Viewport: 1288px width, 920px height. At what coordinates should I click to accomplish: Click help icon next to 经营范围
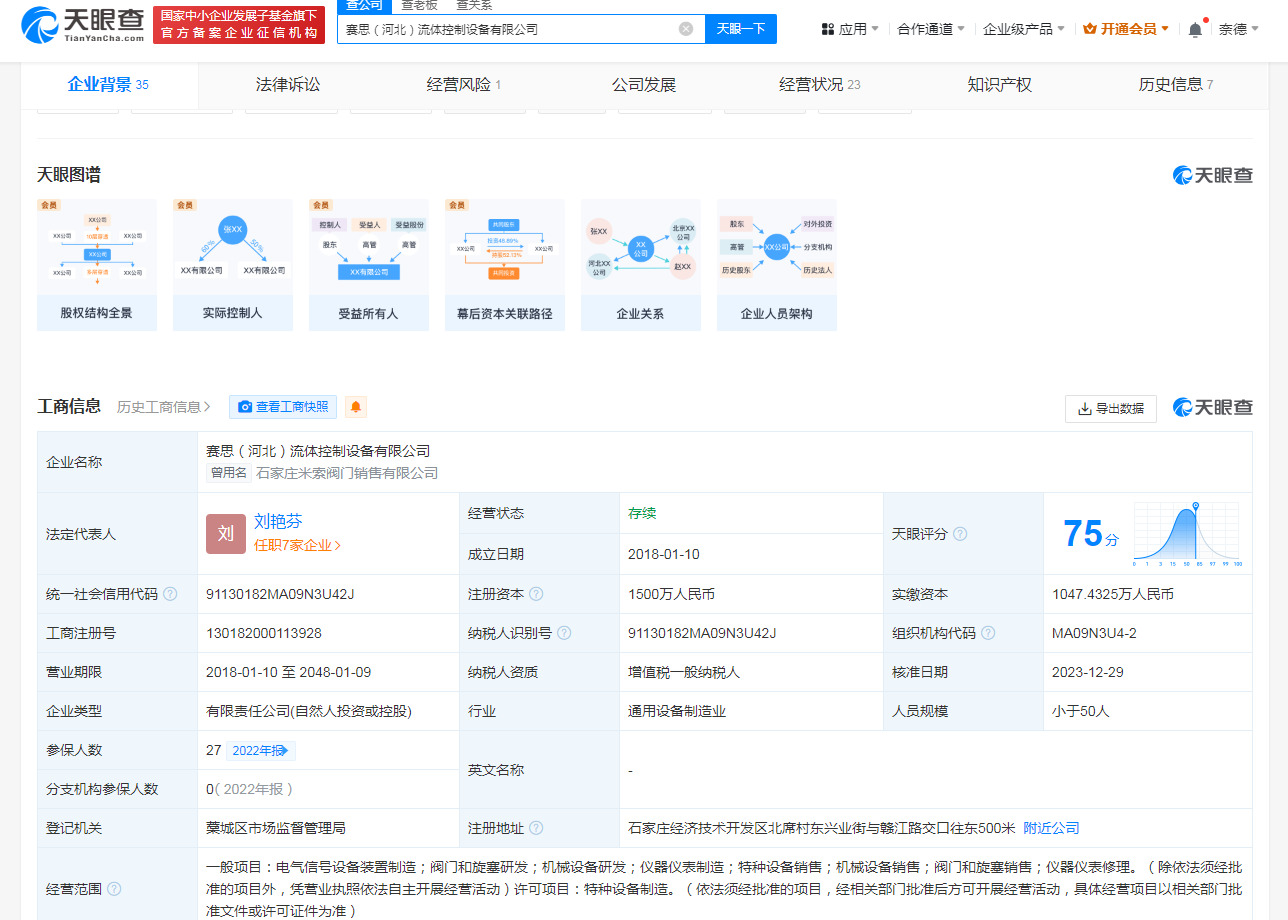pyautogui.click(x=114, y=889)
